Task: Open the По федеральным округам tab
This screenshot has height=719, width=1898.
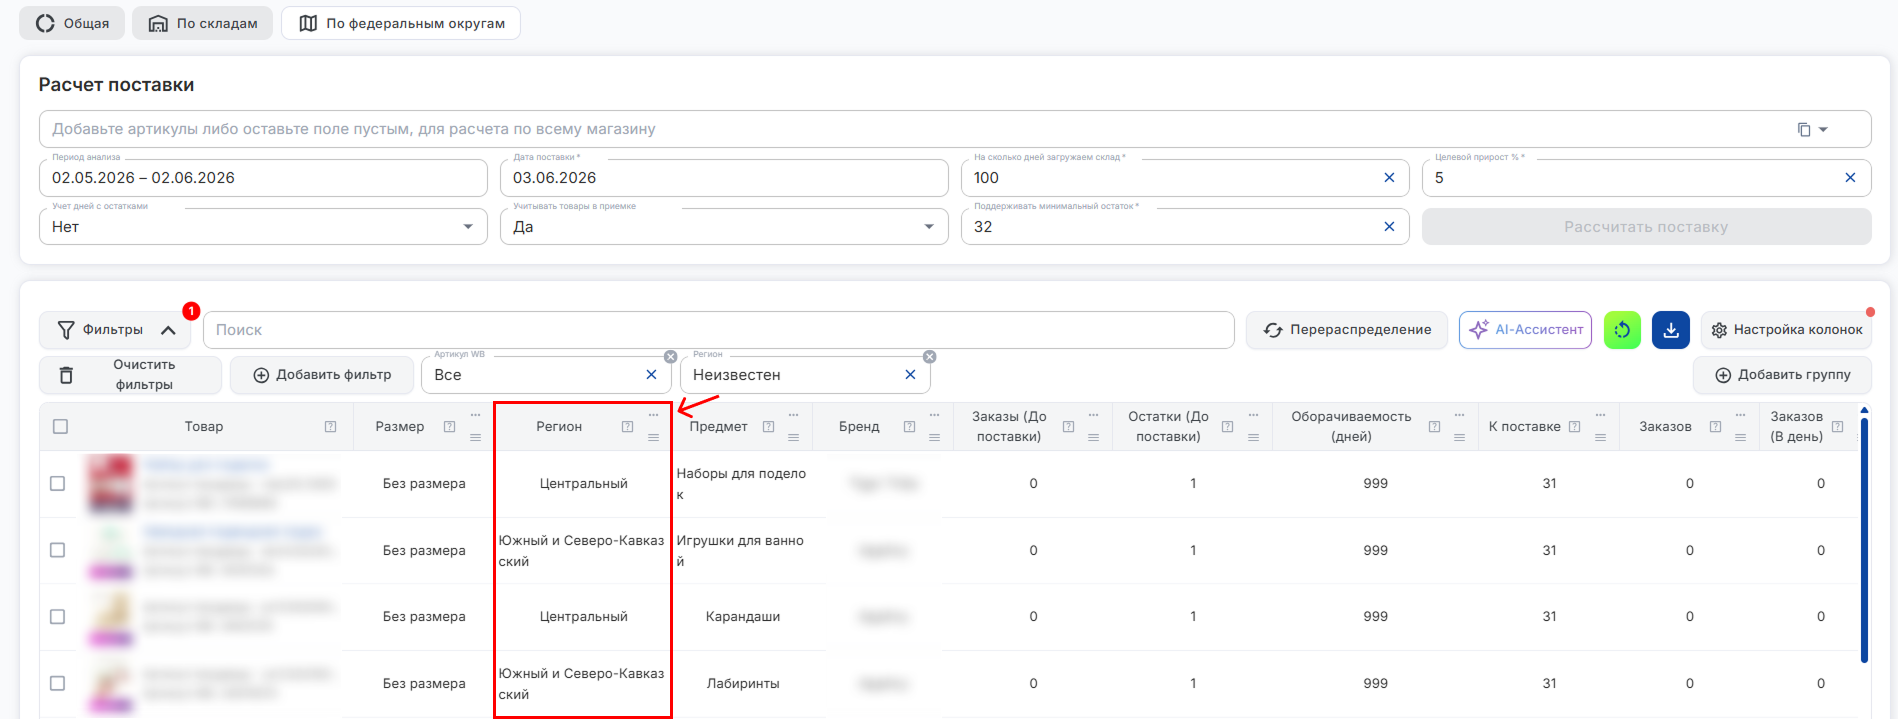Action: tap(401, 23)
